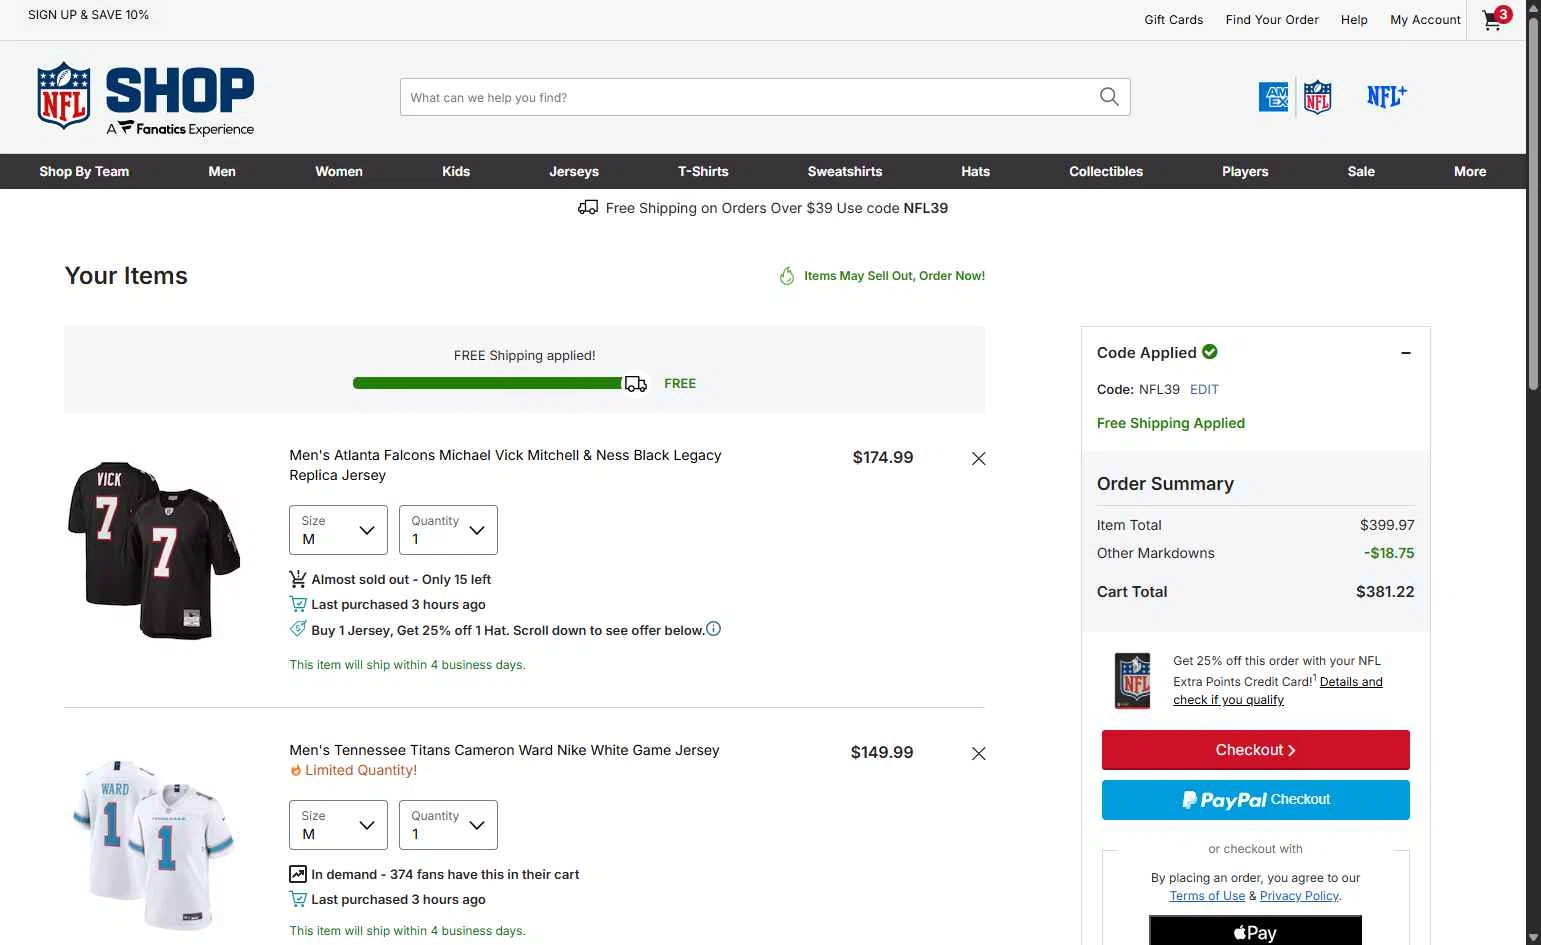Open Quantity dropdown for Vick jersey
The image size is (1541, 945).
pyautogui.click(x=448, y=530)
